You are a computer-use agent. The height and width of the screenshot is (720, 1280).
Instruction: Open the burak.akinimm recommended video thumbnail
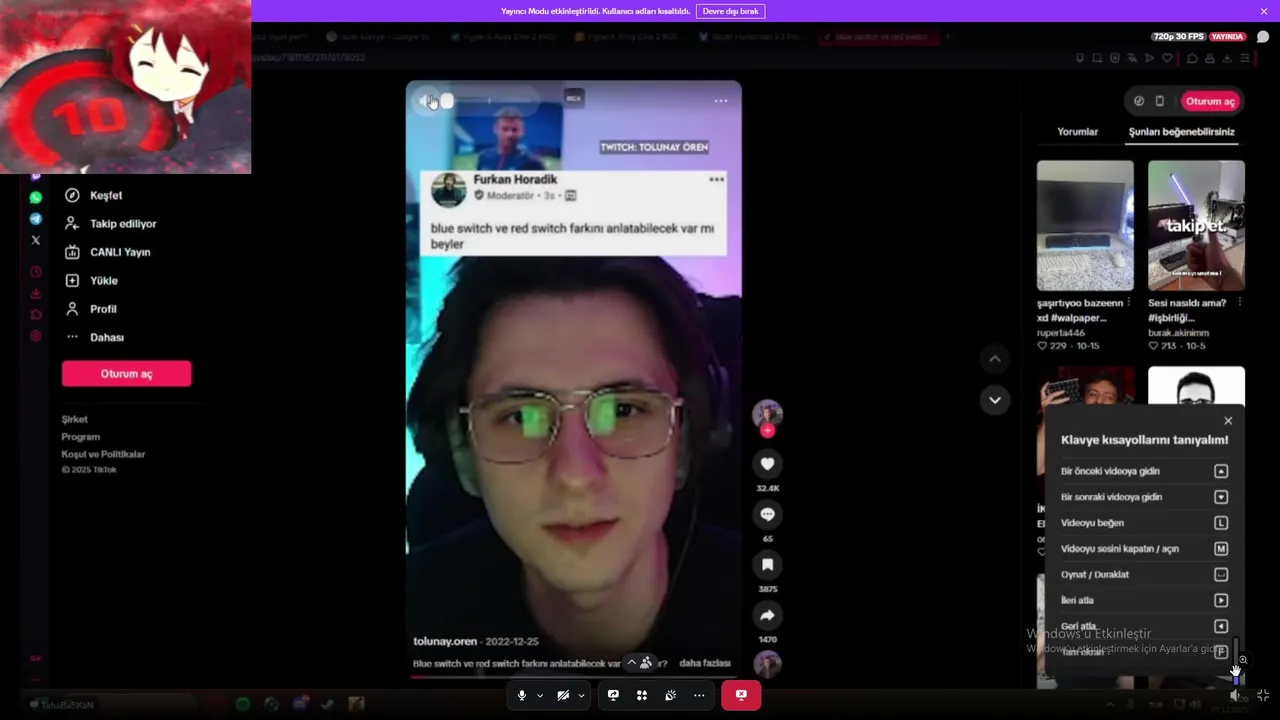[x=1196, y=225]
